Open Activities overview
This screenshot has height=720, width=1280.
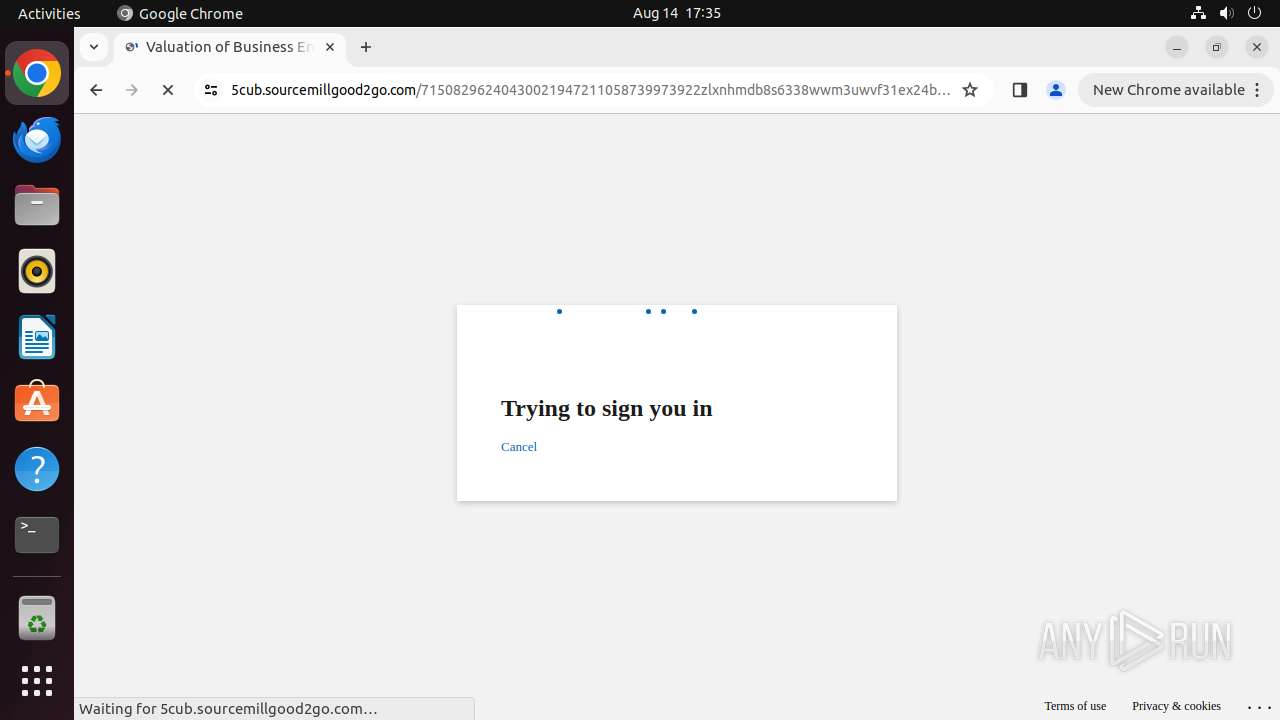49,13
